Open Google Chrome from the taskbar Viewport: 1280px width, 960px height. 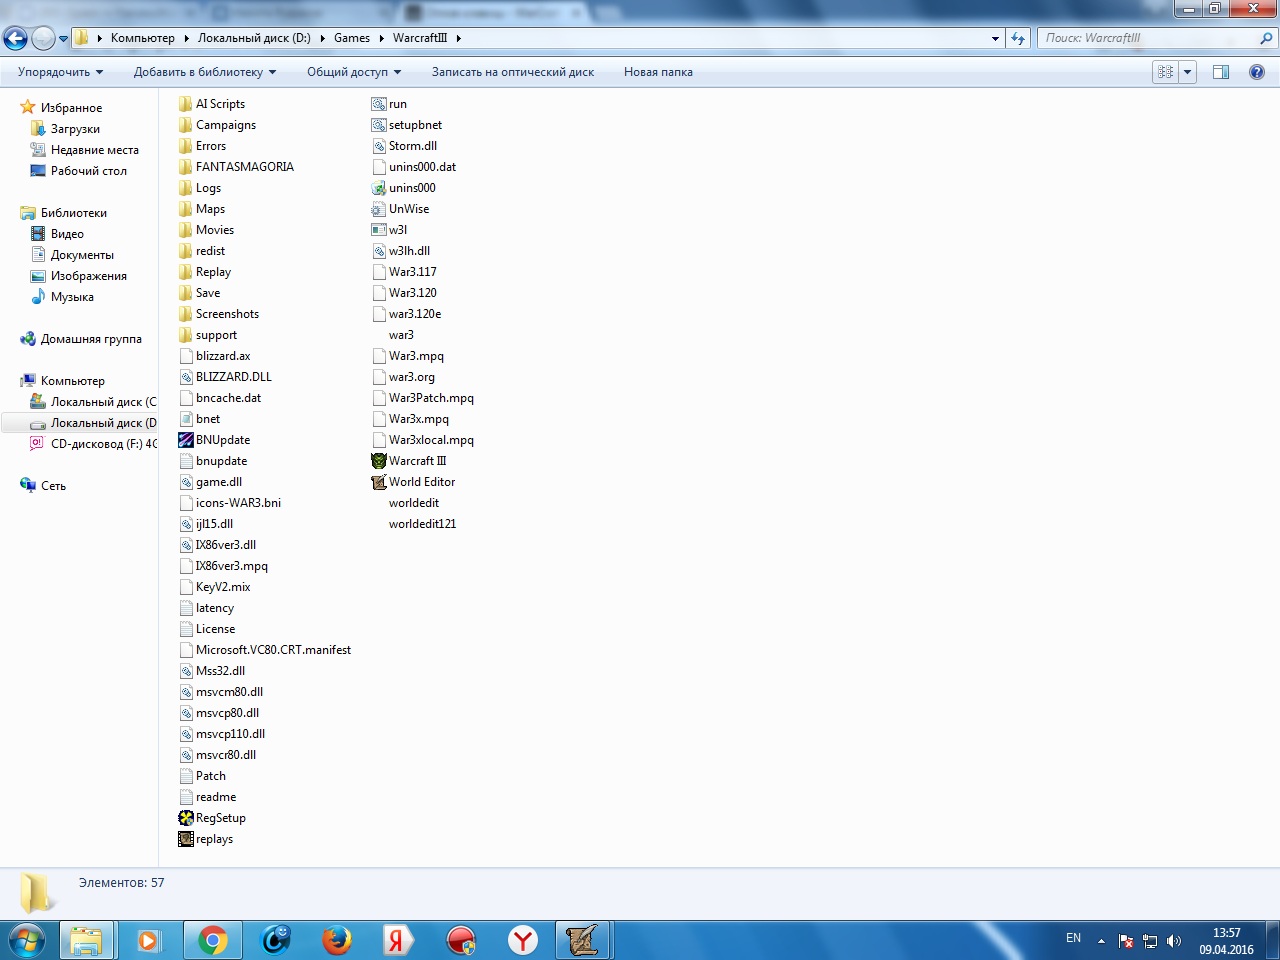coord(212,940)
